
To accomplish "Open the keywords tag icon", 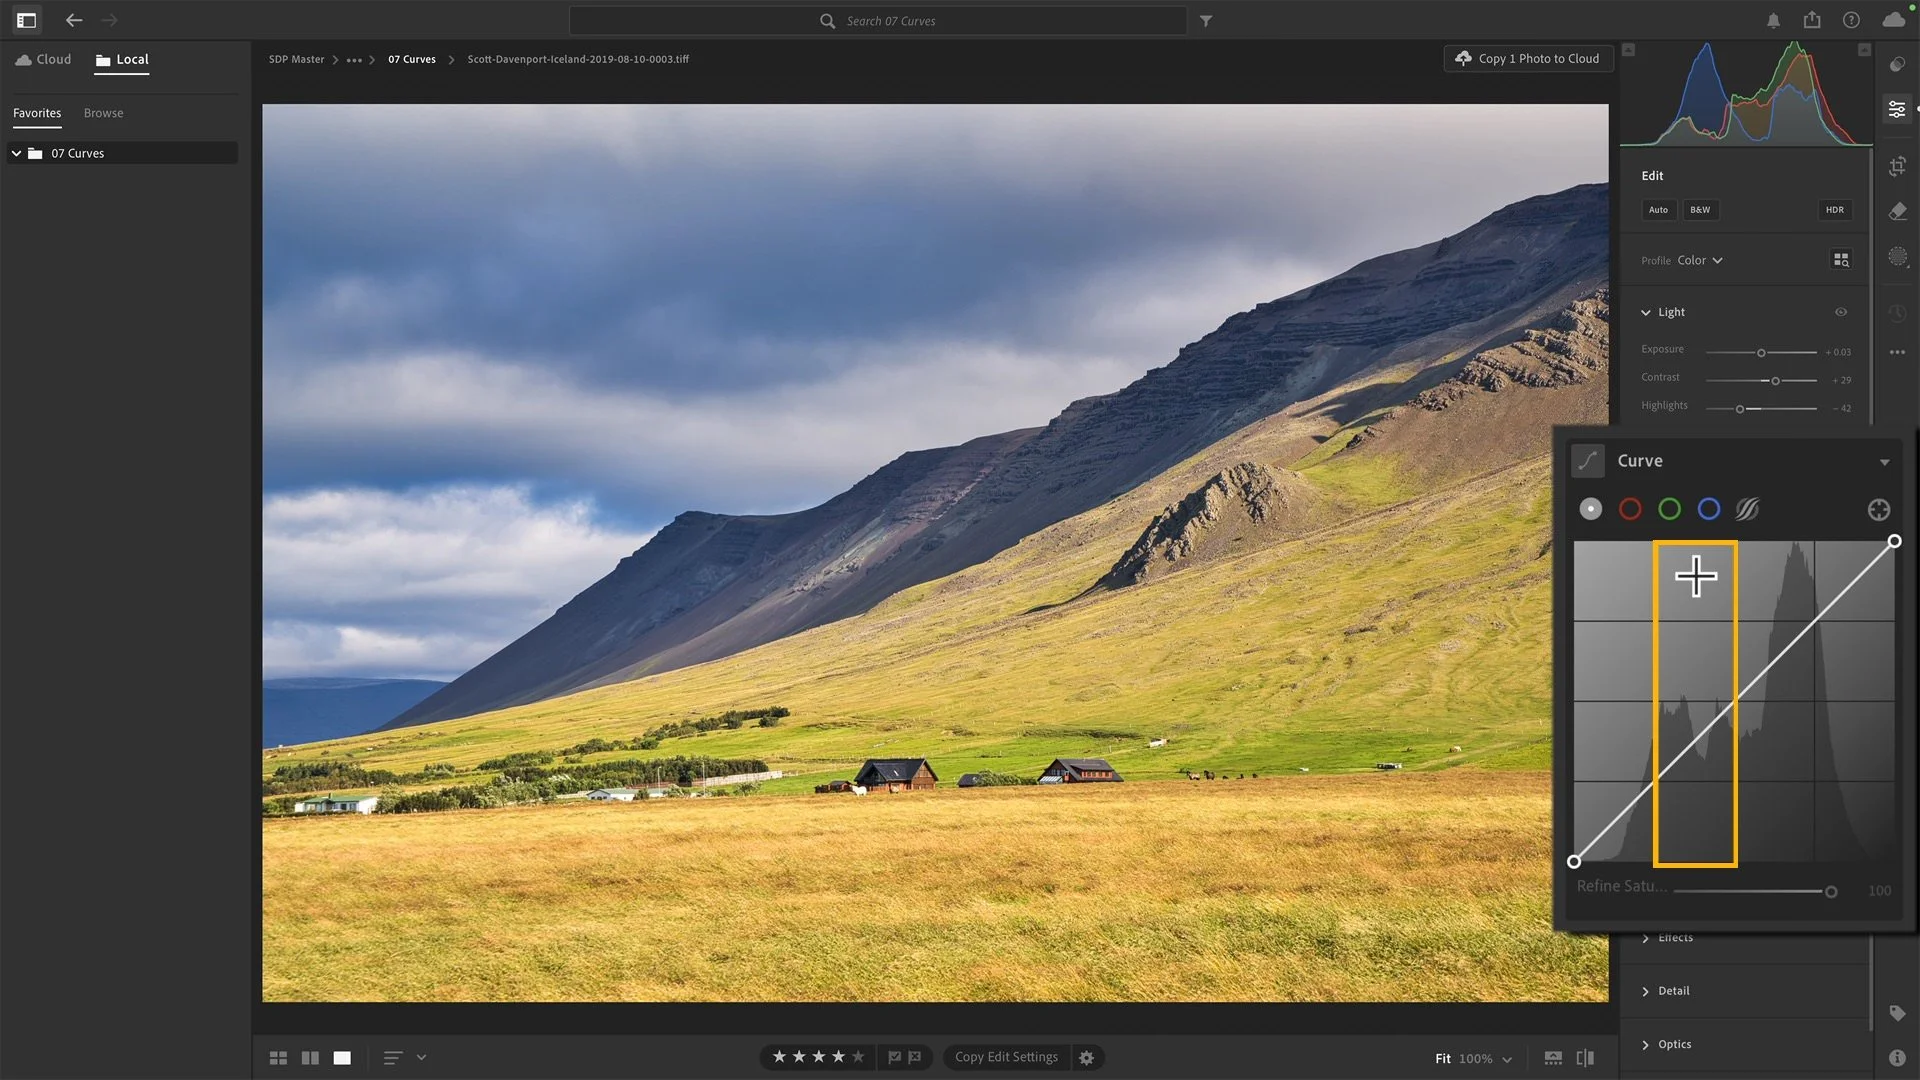I will point(1897,1013).
